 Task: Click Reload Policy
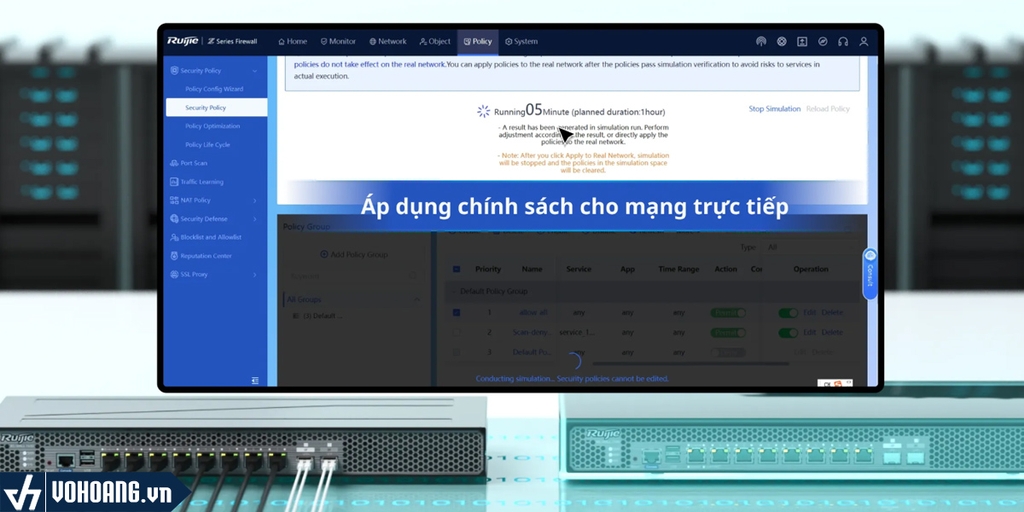828,109
